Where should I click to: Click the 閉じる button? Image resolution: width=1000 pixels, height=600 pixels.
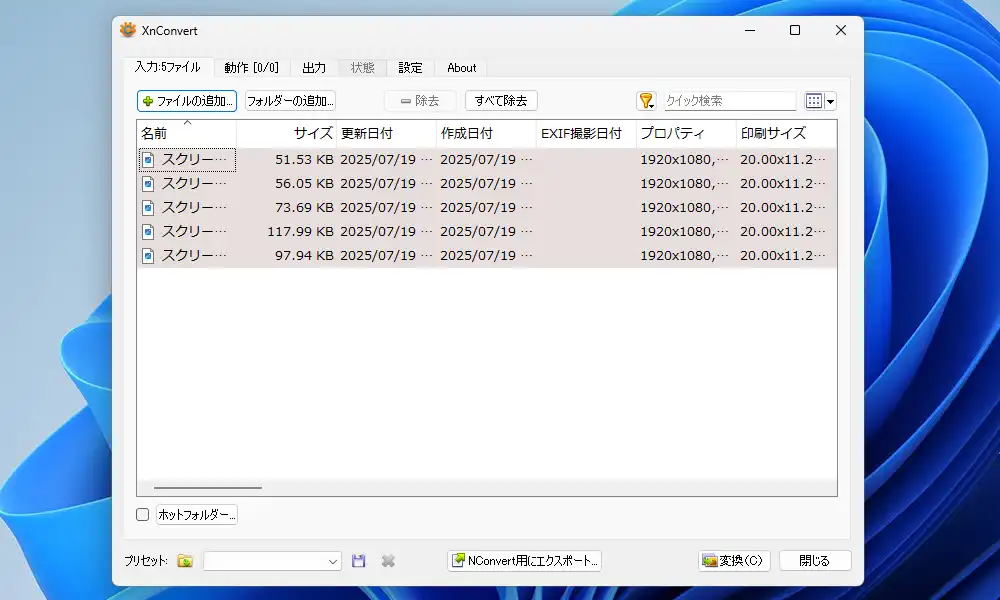pyautogui.click(x=814, y=560)
